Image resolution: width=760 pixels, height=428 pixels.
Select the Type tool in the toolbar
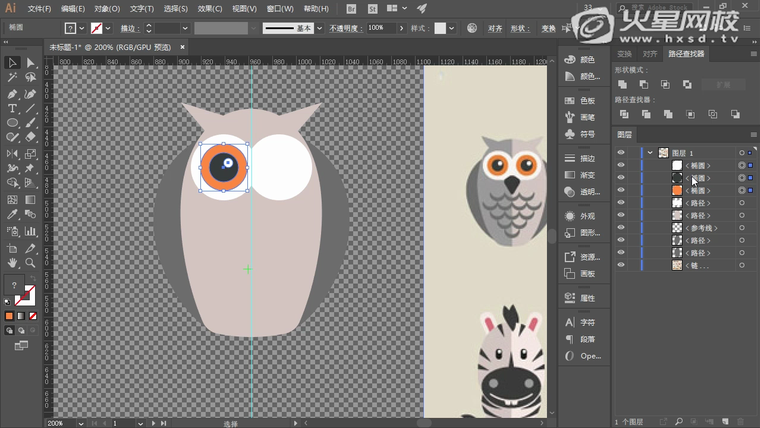point(12,108)
